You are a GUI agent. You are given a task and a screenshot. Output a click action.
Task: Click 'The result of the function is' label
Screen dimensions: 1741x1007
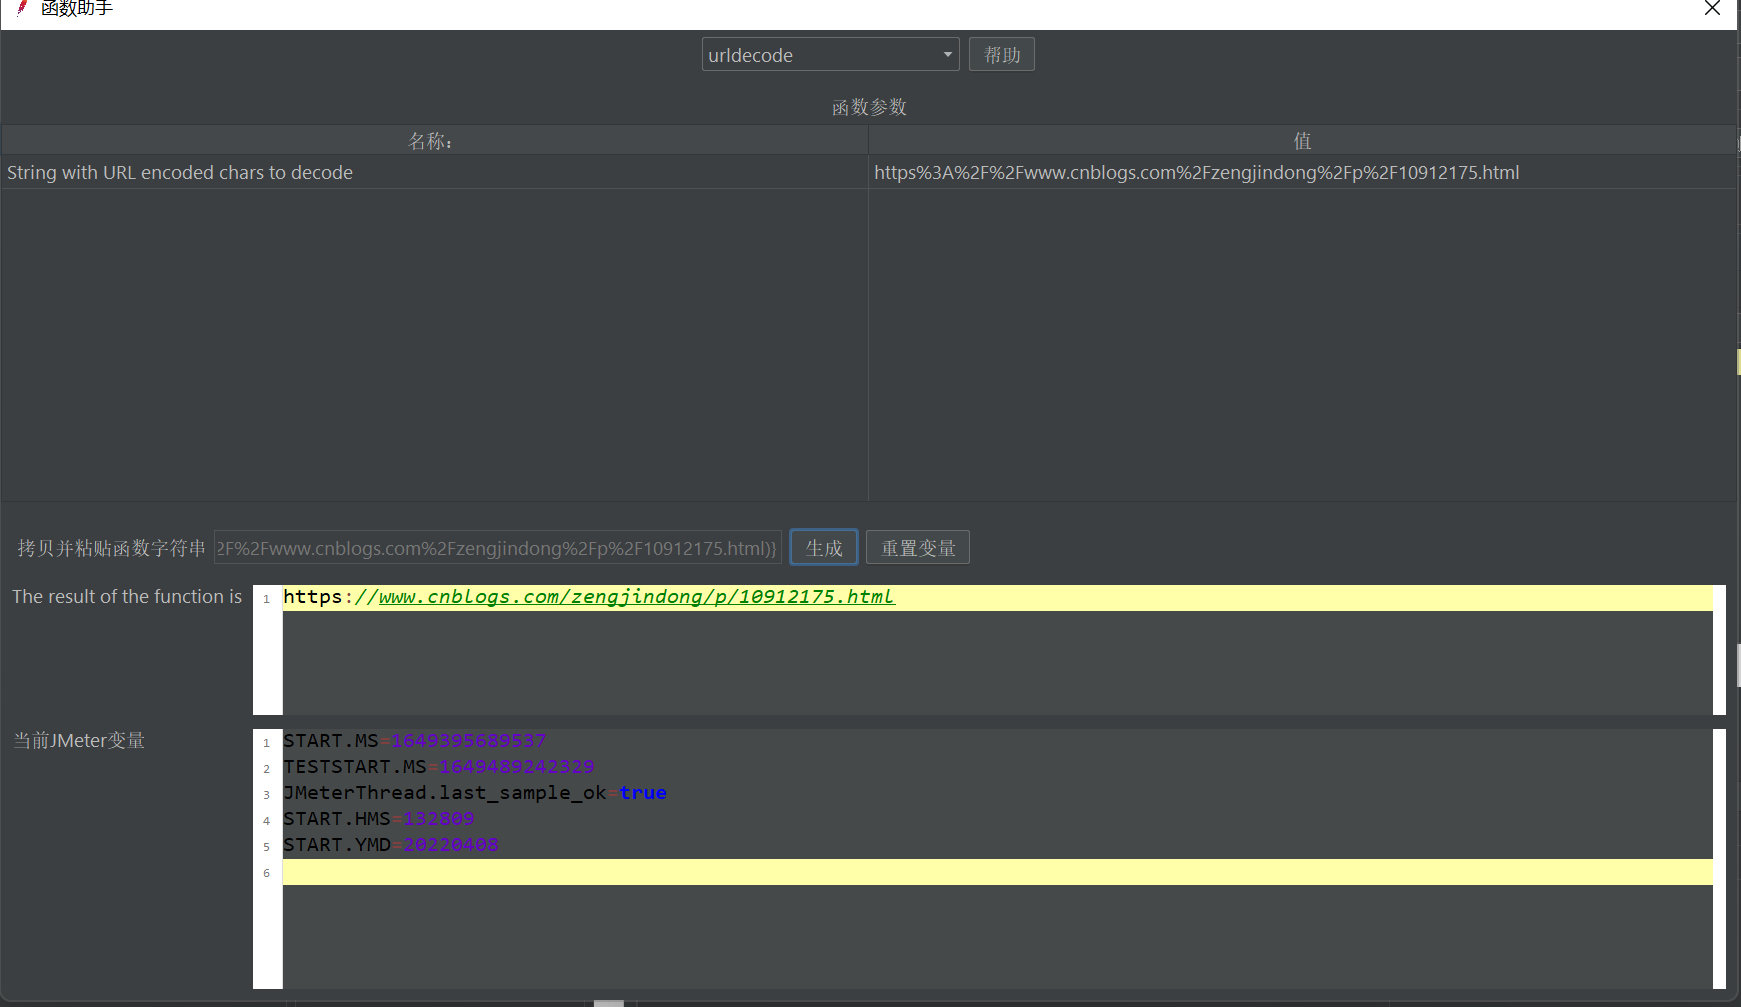(127, 597)
